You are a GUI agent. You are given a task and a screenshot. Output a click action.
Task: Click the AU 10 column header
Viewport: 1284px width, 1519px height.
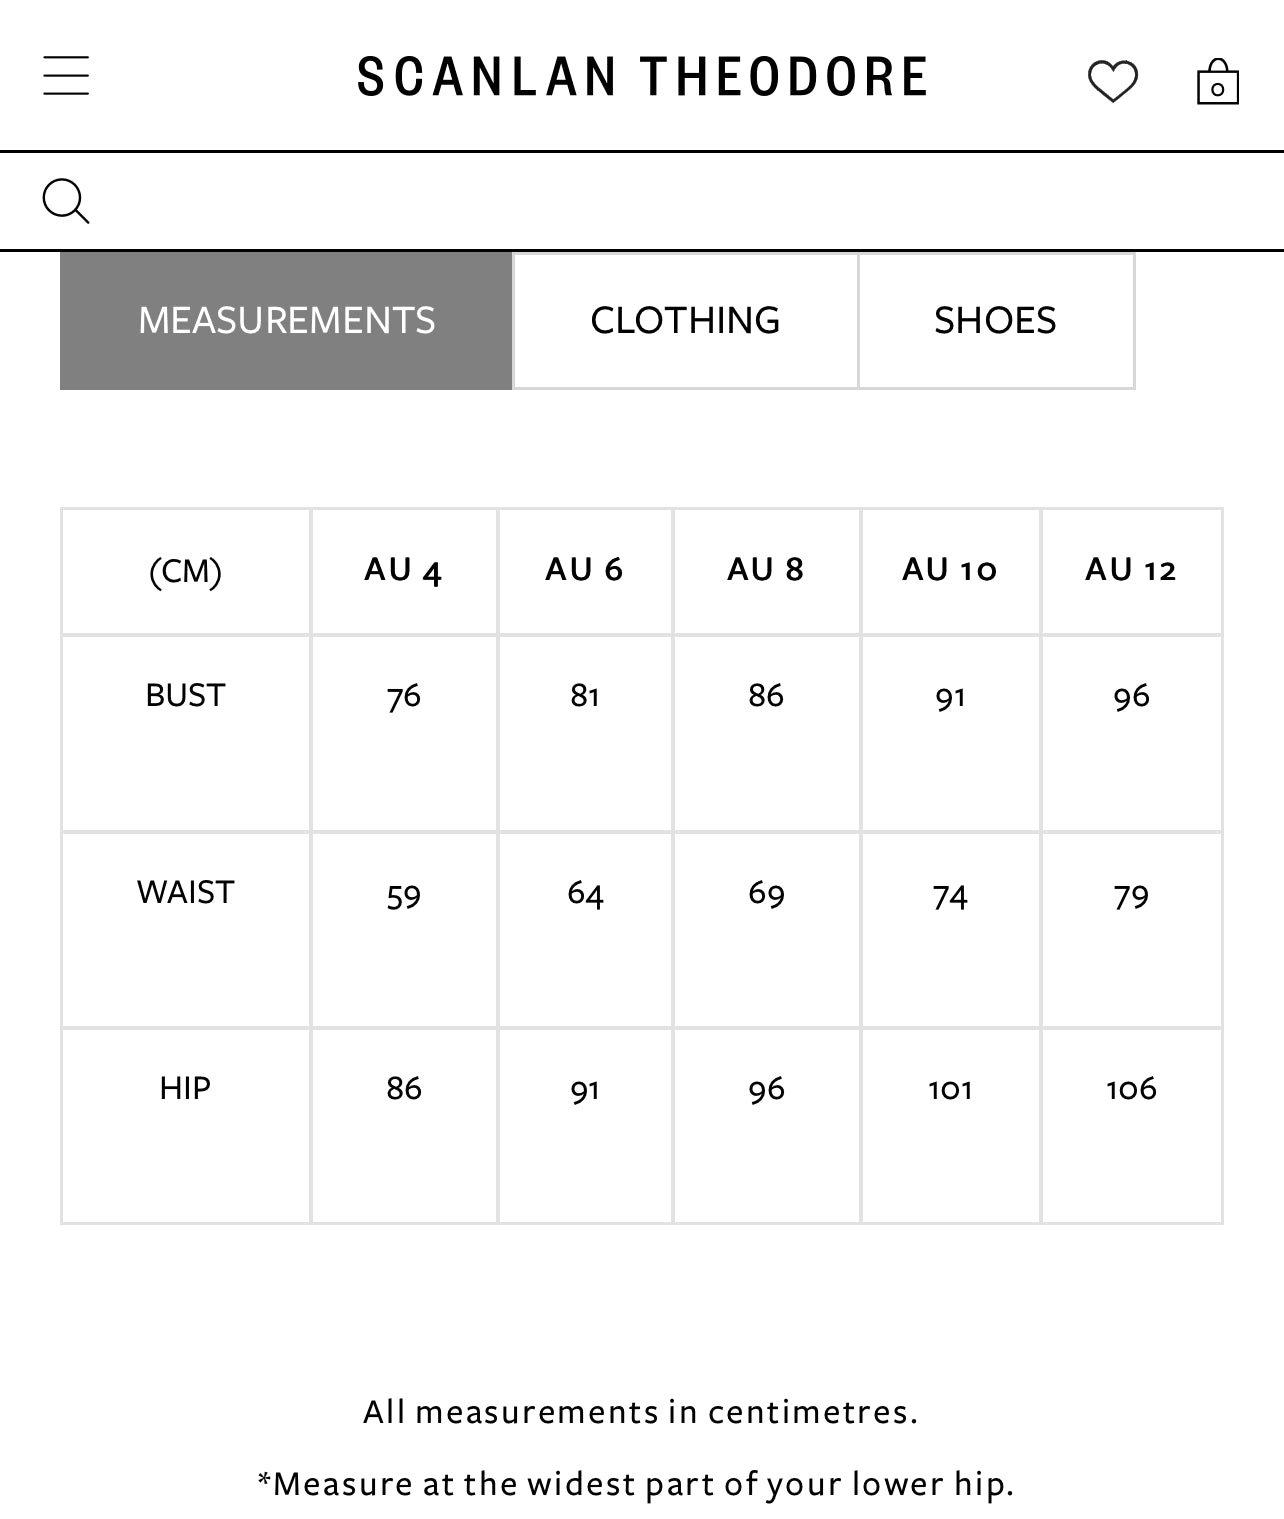(x=950, y=570)
